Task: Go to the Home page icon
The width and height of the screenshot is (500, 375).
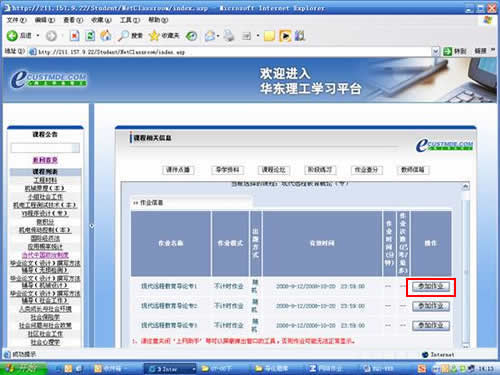Action: pyautogui.click(x=106, y=35)
